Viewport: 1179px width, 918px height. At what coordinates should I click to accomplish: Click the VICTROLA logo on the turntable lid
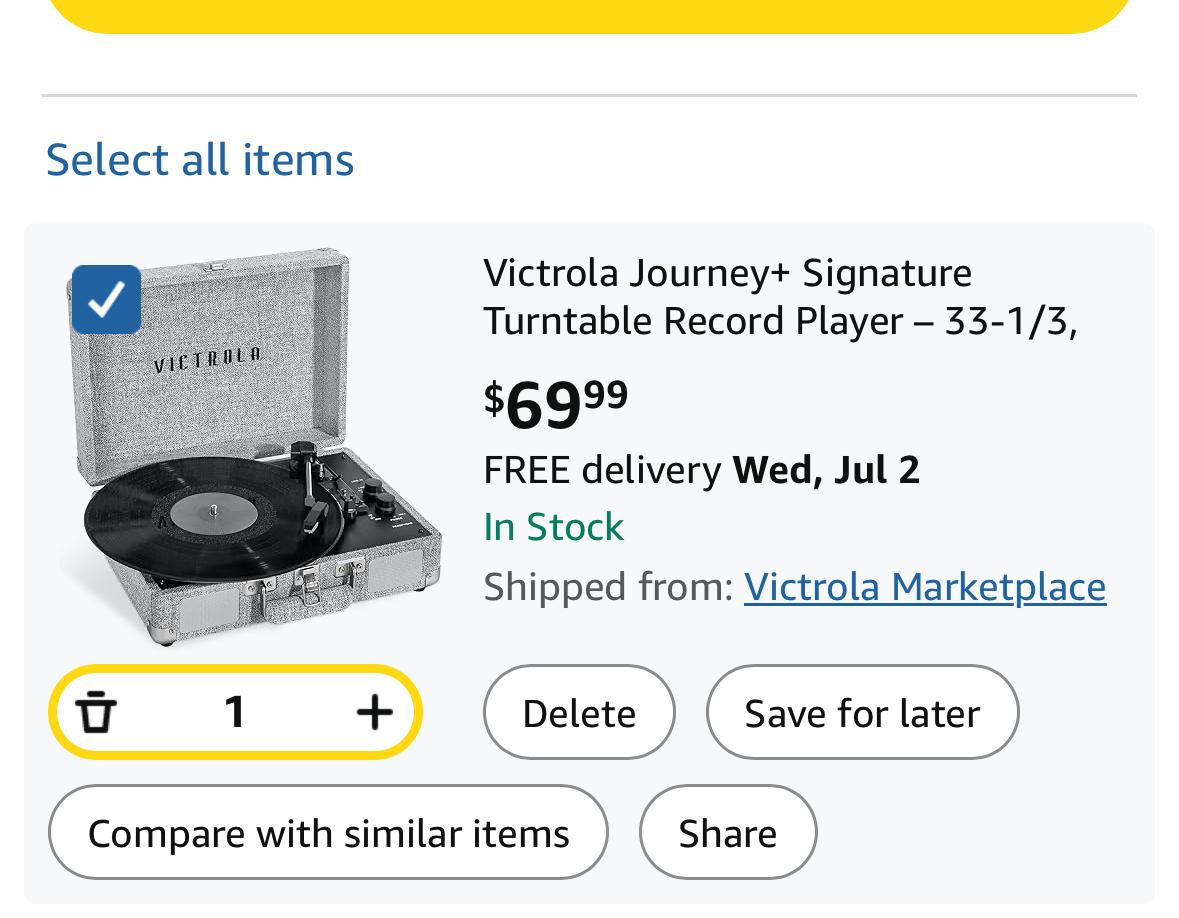point(208,359)
